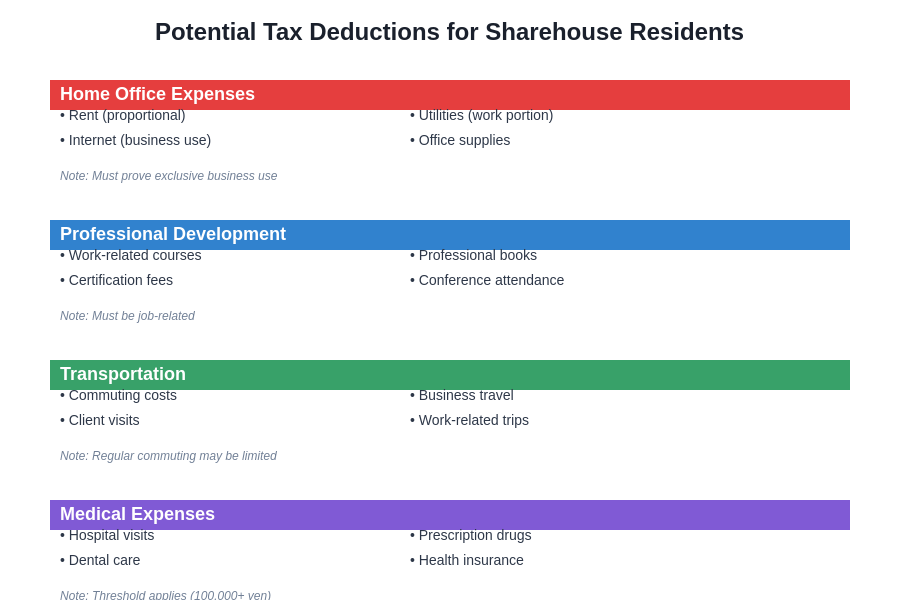
Task: Expand the Home Office Expenses section
Action: (x=157, y=94)
